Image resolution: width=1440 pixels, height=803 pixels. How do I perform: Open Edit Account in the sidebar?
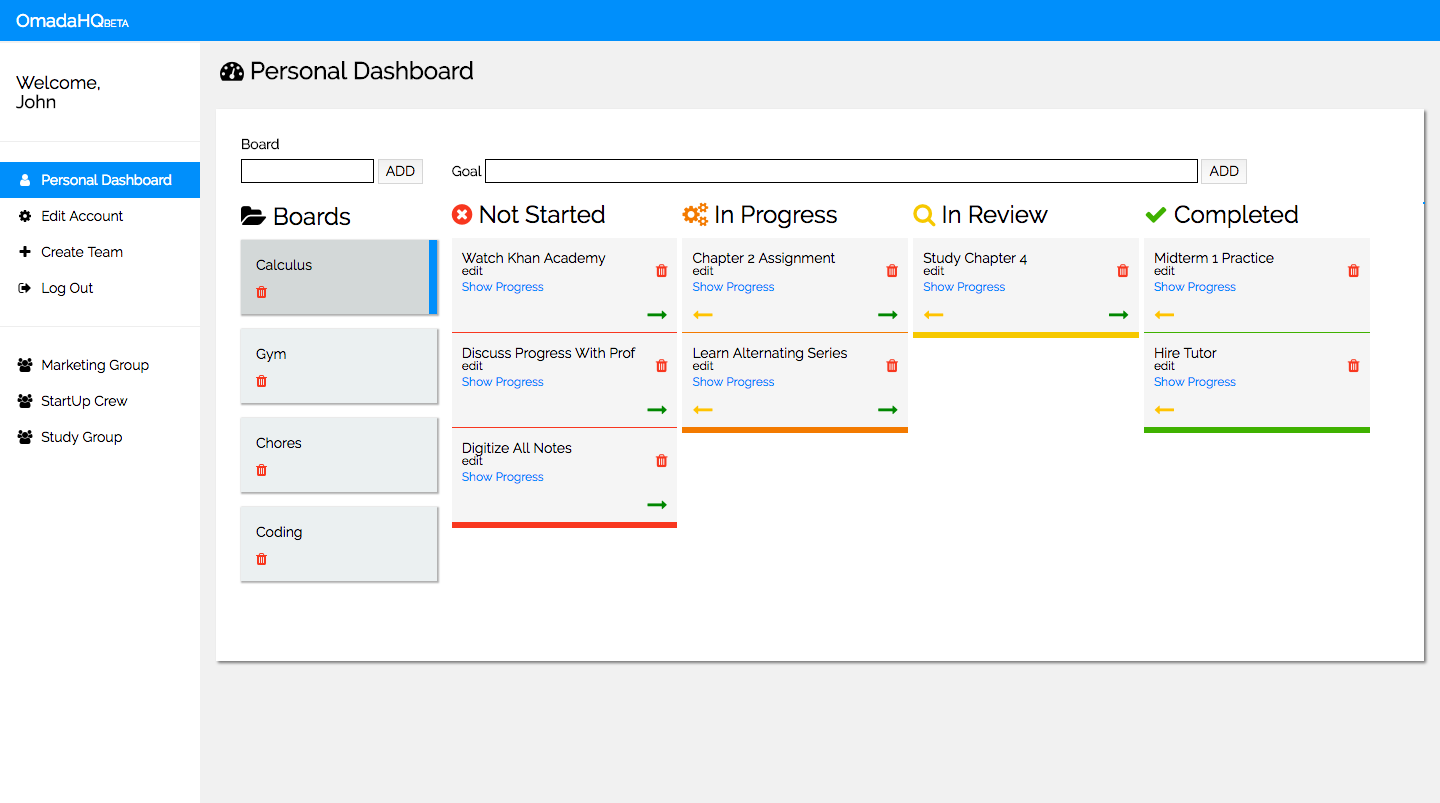coord(82,216)
